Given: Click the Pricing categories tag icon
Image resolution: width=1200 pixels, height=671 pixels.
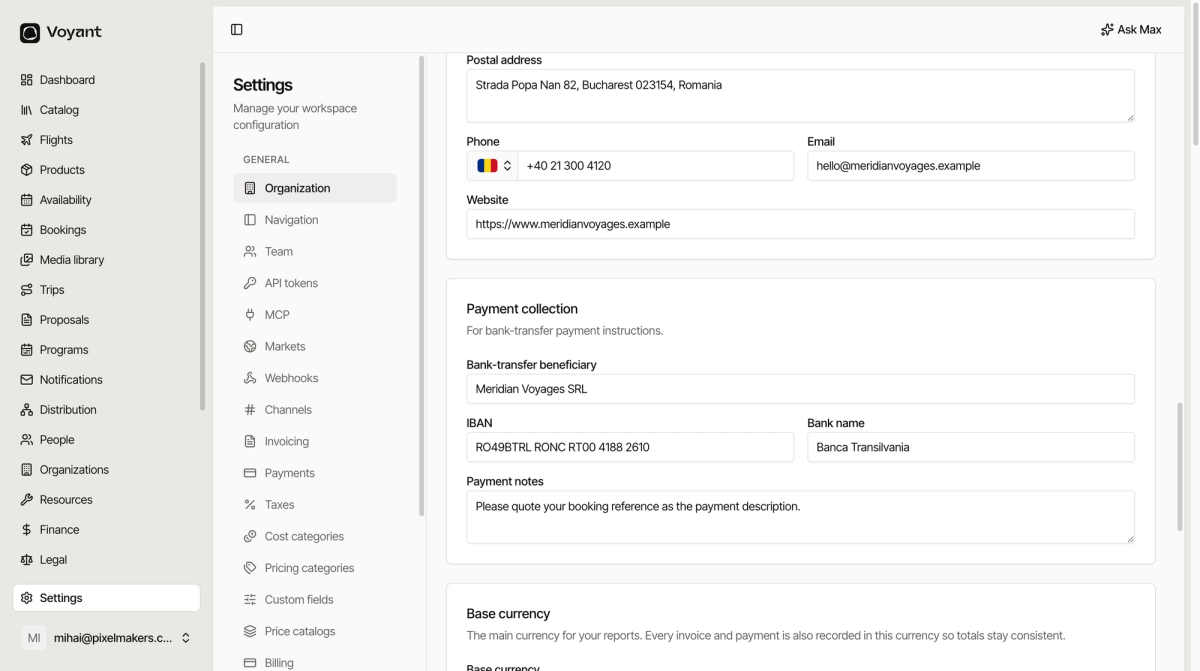Looking at the screenshot, I should (x=250, y=568).
